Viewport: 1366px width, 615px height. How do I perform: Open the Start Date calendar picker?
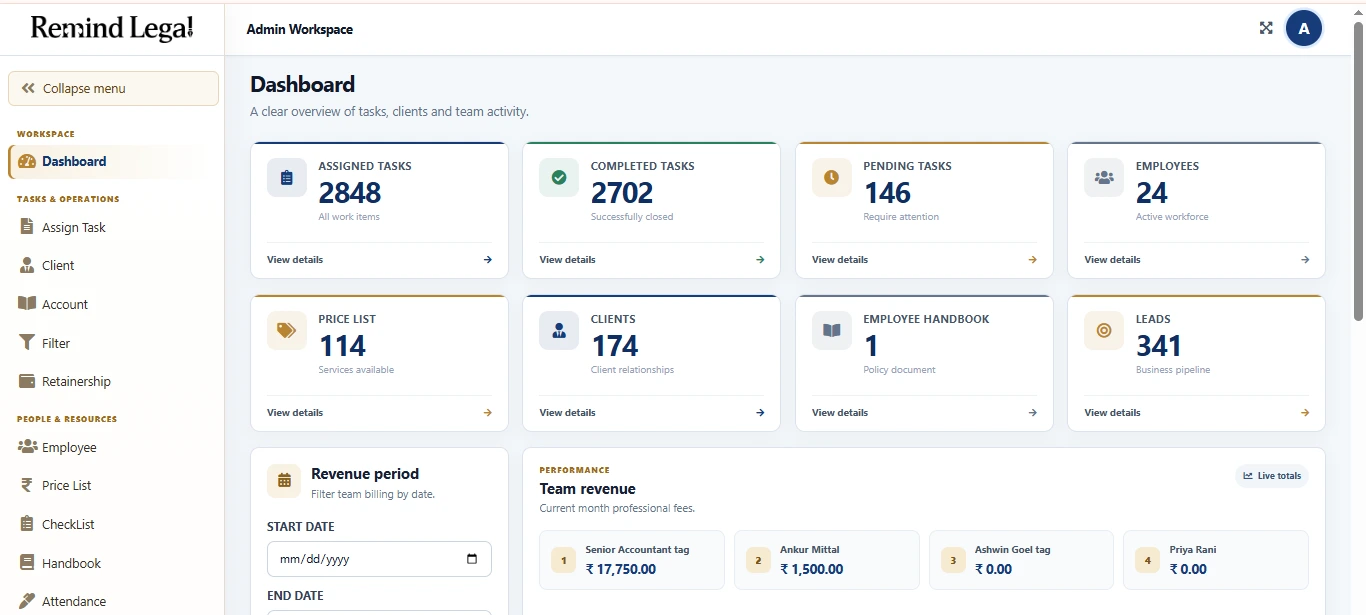(x=472, y=560)
